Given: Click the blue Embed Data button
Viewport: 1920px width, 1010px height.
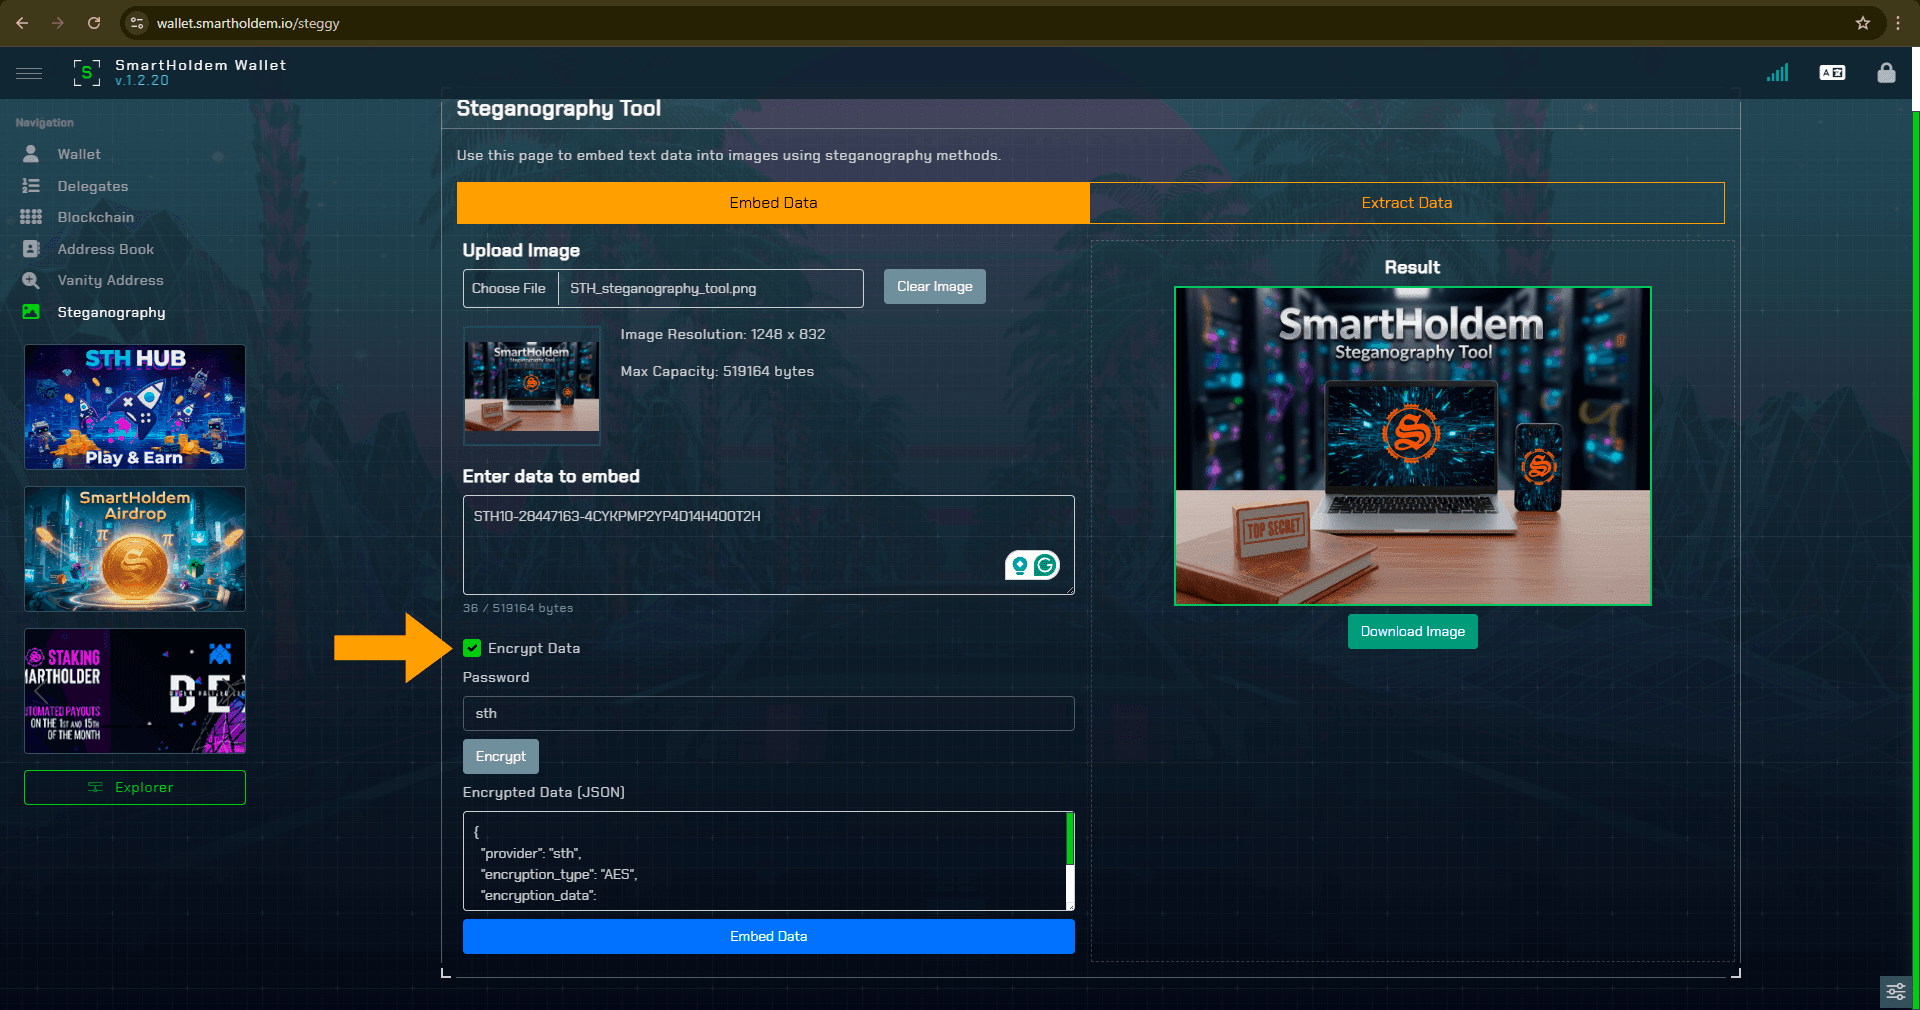Looking at the screenshot, I should tap(769, 937).
